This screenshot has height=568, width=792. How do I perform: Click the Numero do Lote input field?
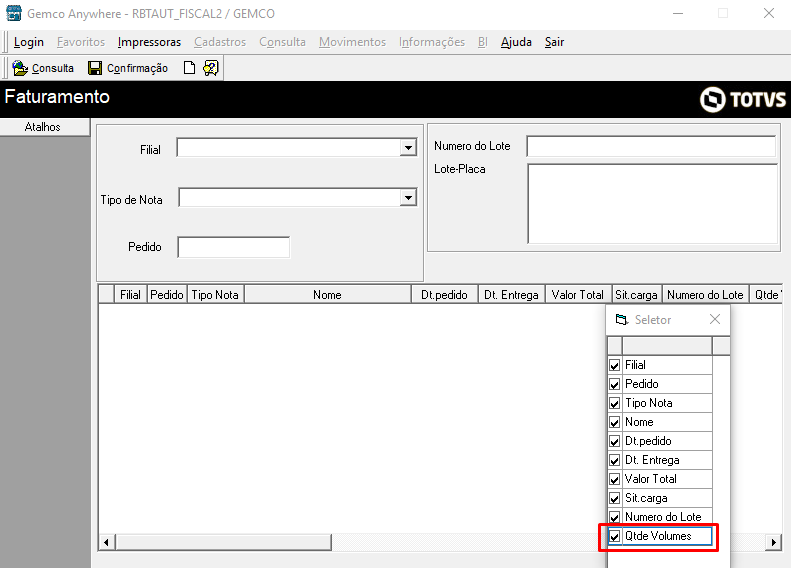coord(651,146)
